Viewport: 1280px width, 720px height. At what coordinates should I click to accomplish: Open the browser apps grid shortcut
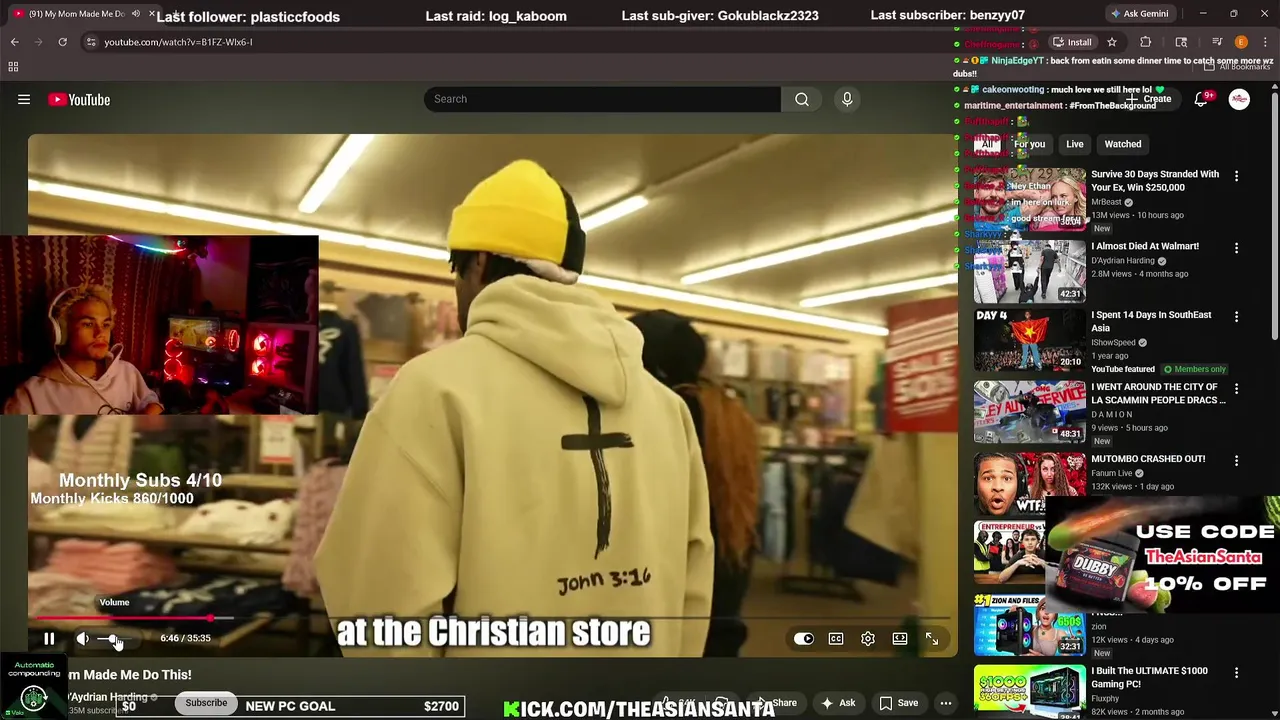(13, 67)
